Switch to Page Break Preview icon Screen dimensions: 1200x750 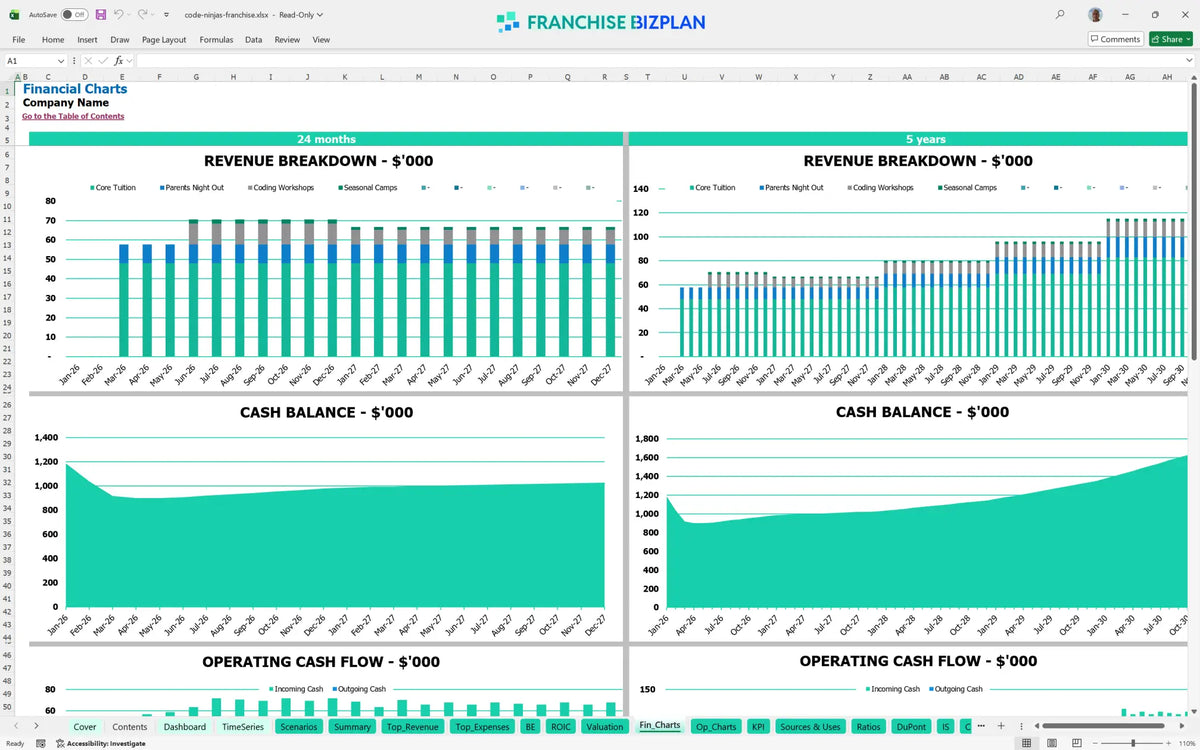click(1078, 743)
